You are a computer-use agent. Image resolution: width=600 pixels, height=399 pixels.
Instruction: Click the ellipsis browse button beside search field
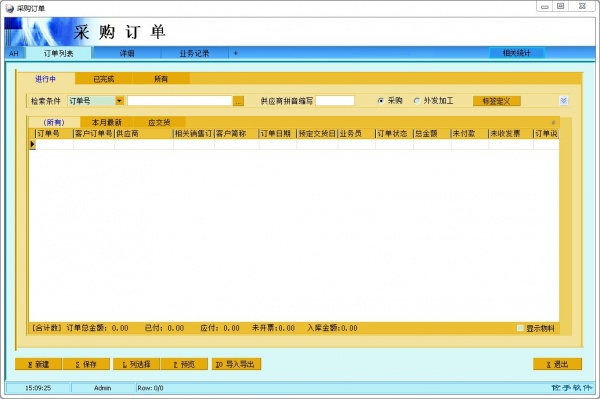238,101
